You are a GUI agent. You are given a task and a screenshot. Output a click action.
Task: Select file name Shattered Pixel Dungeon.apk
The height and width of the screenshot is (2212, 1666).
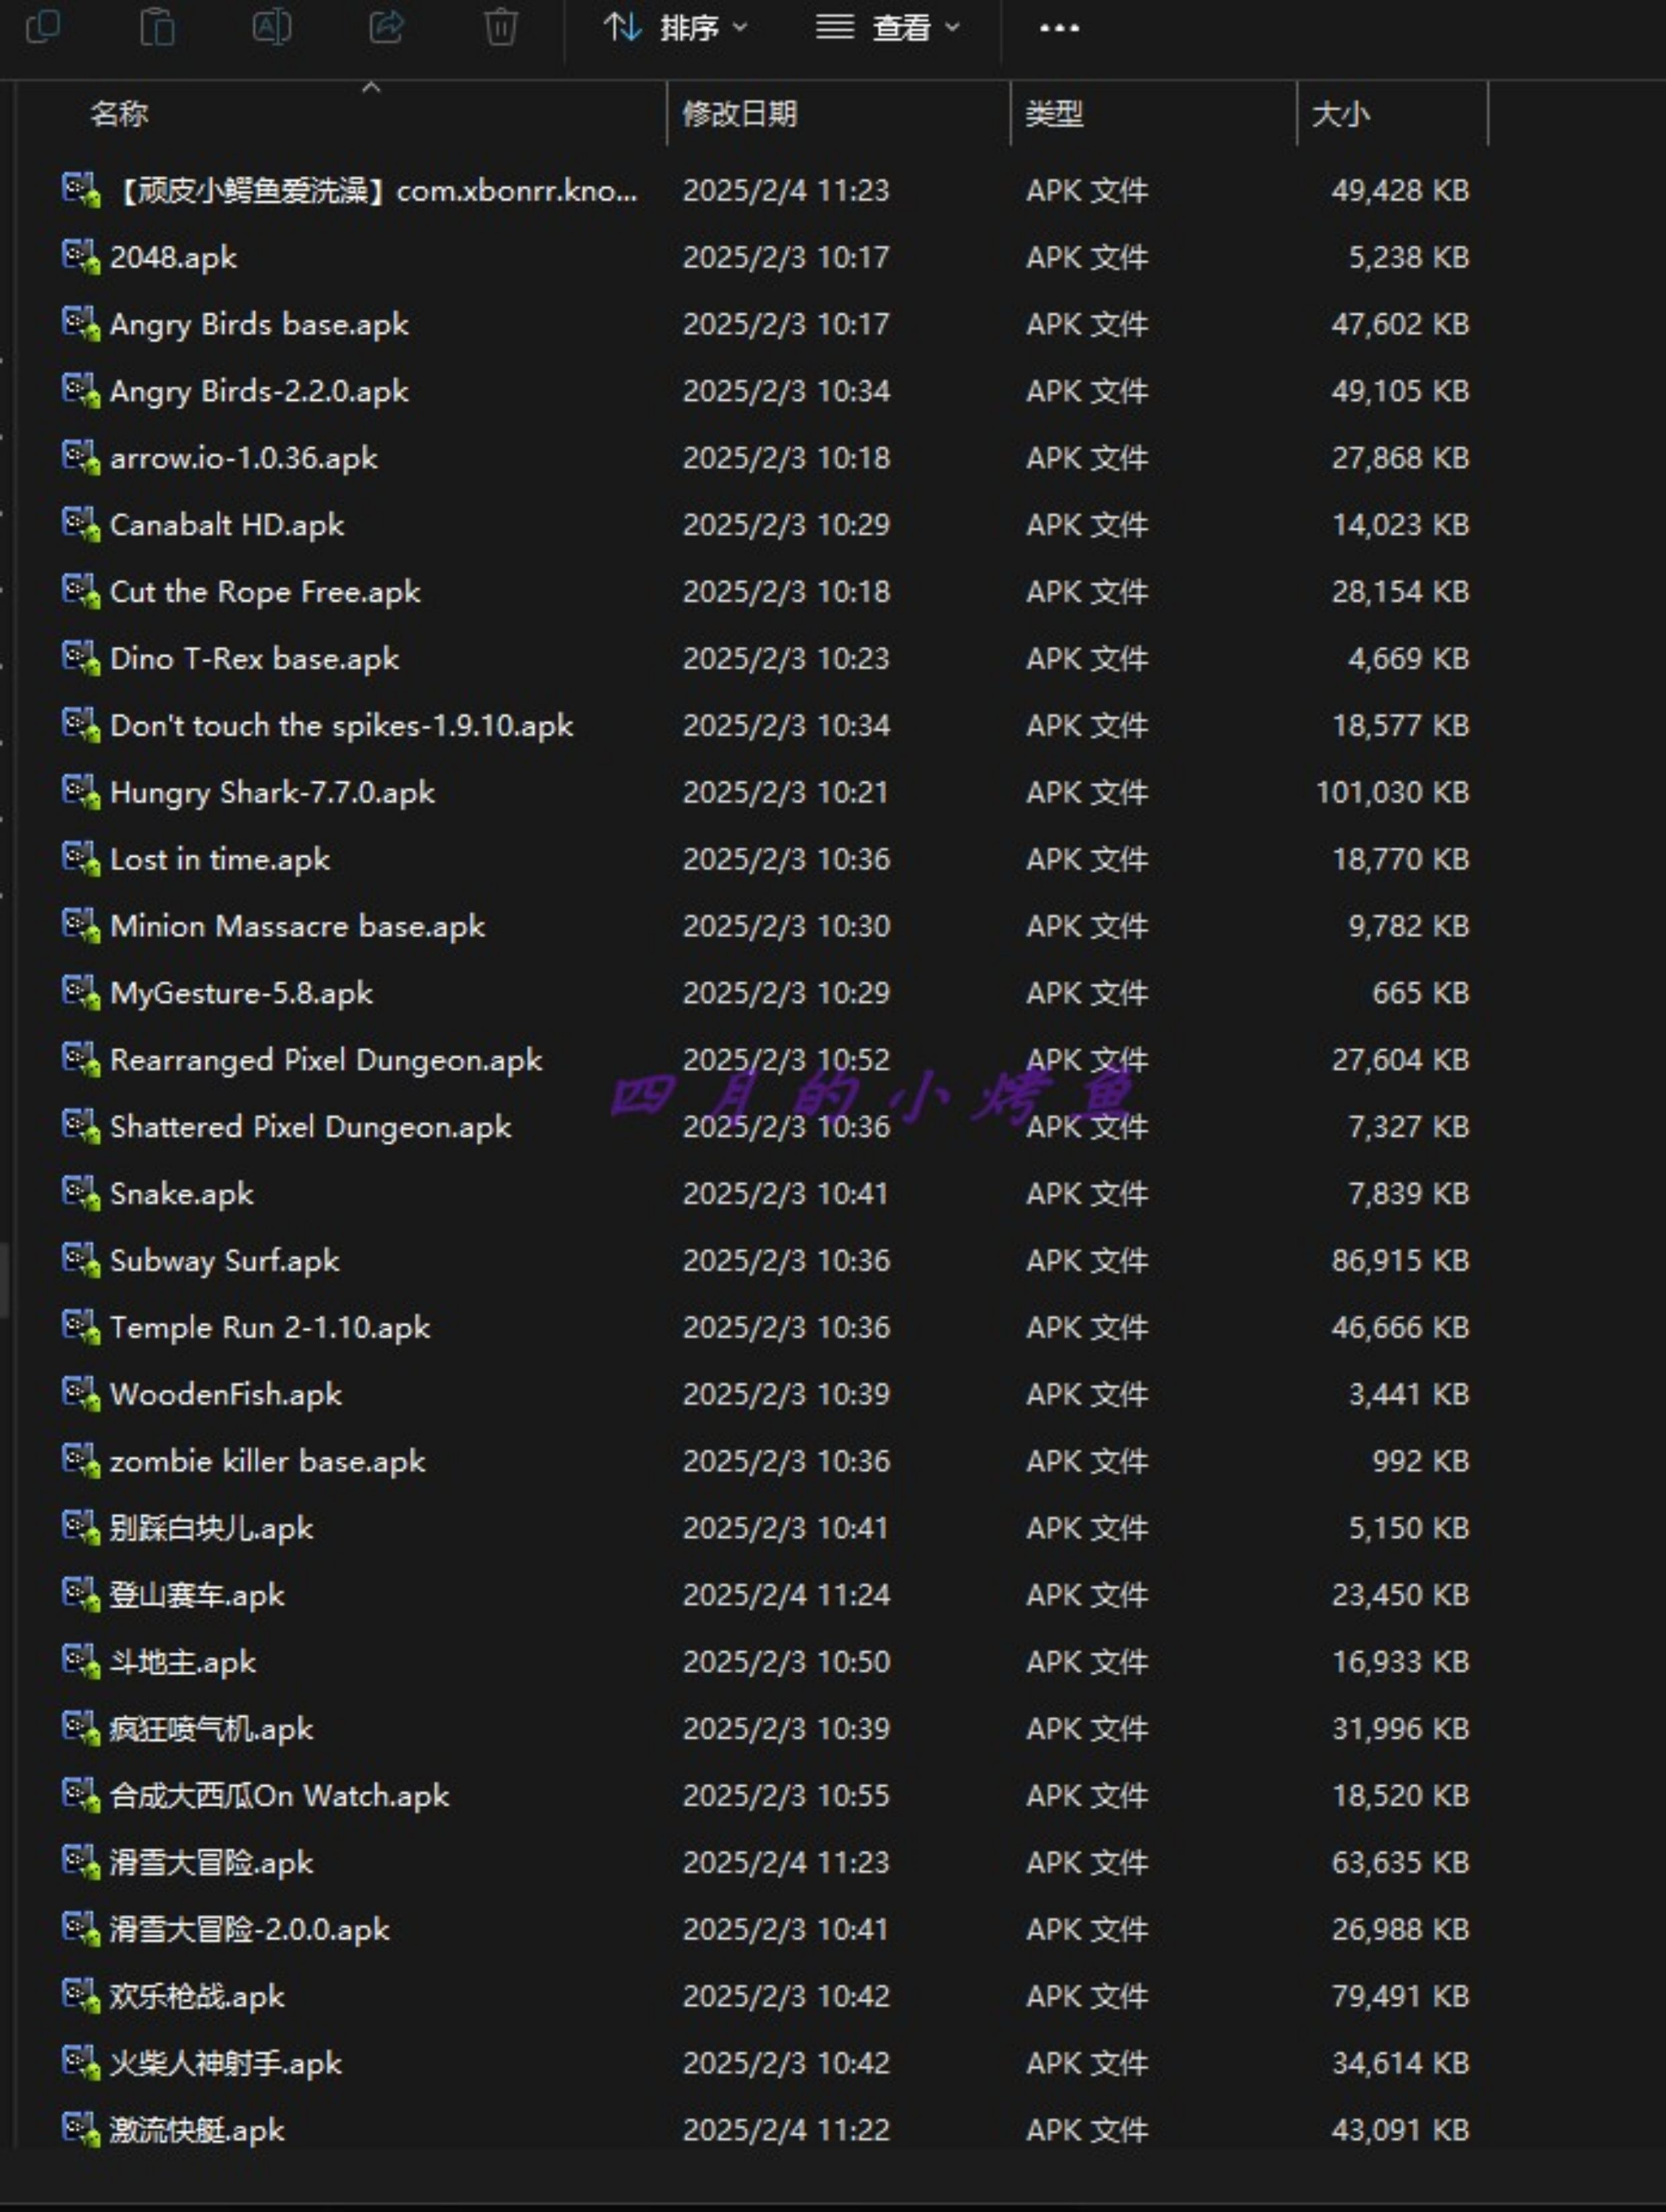coord(311,1127)
